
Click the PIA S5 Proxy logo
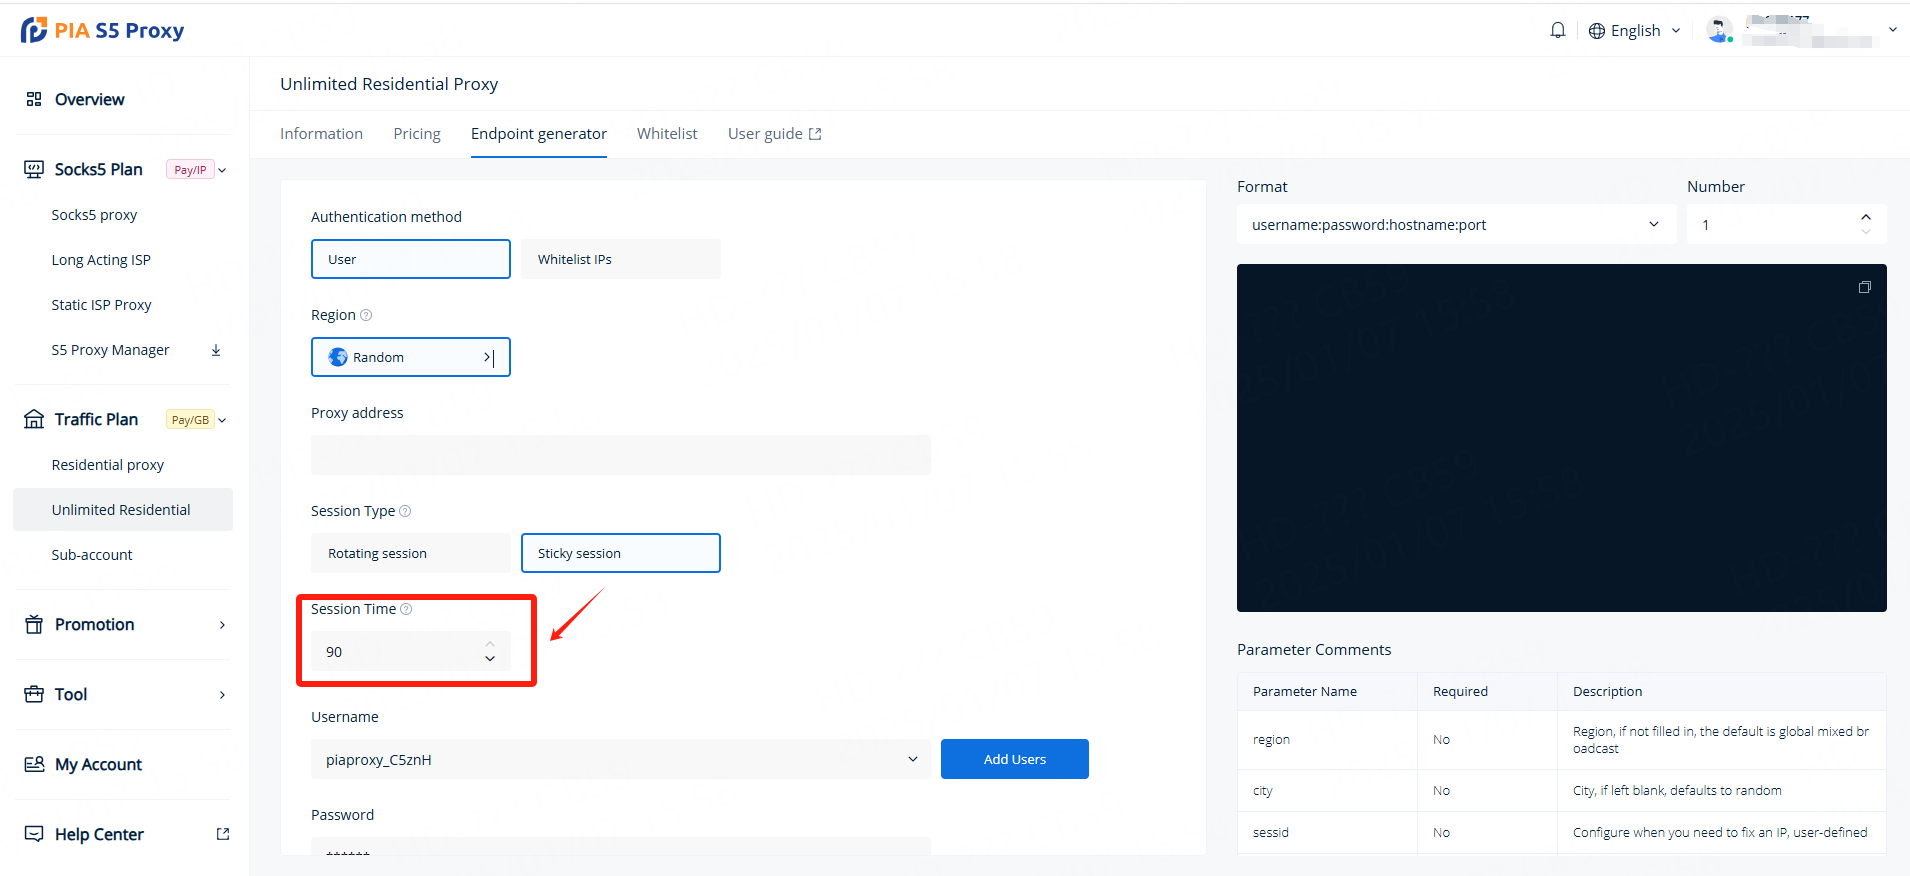(103, 30)
